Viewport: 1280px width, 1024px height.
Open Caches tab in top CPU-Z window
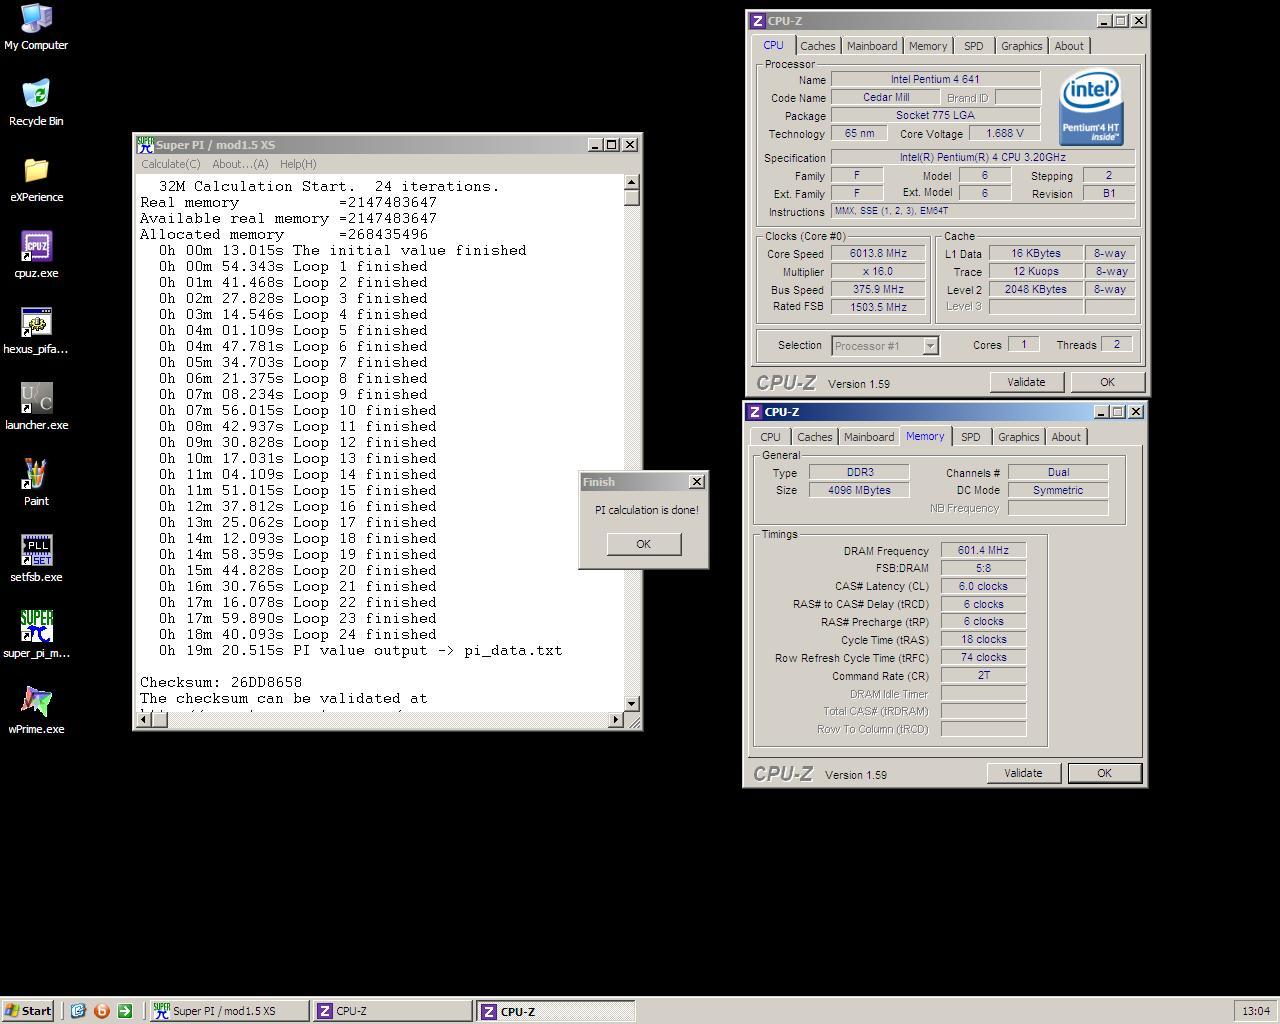pyautogui.click(x=817, y=46)
